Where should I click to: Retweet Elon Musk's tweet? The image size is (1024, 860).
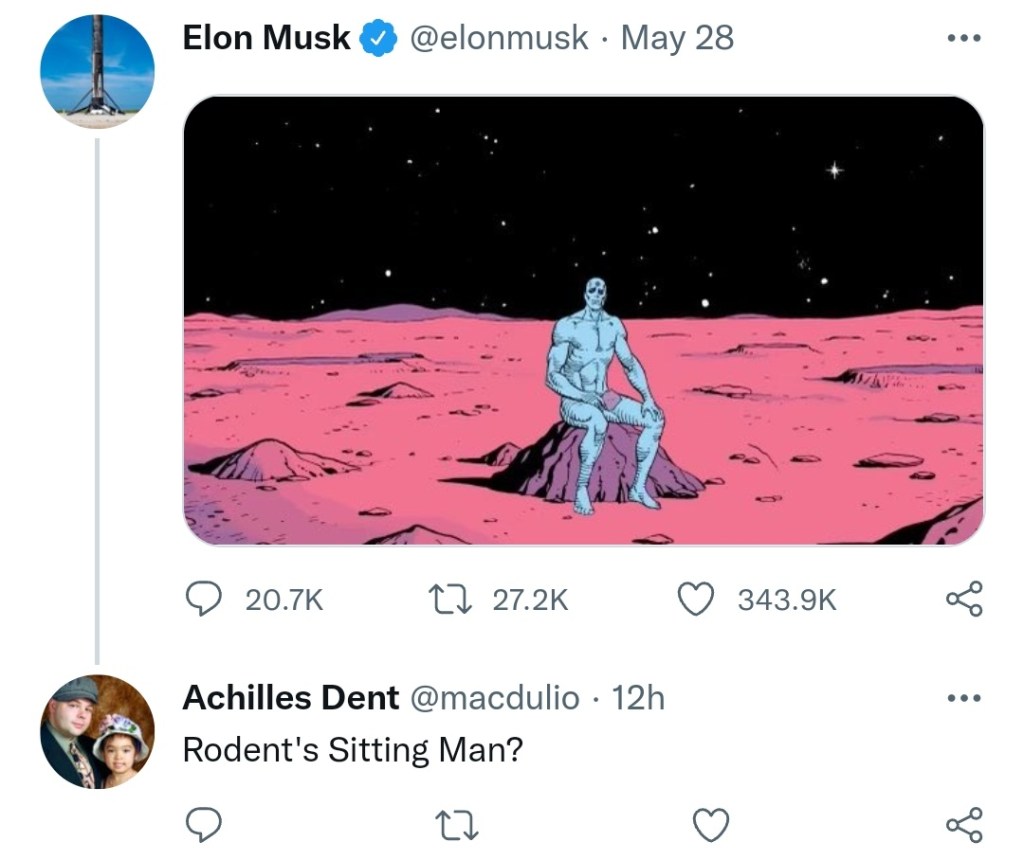pyautogui.click(x=440, y=599)
